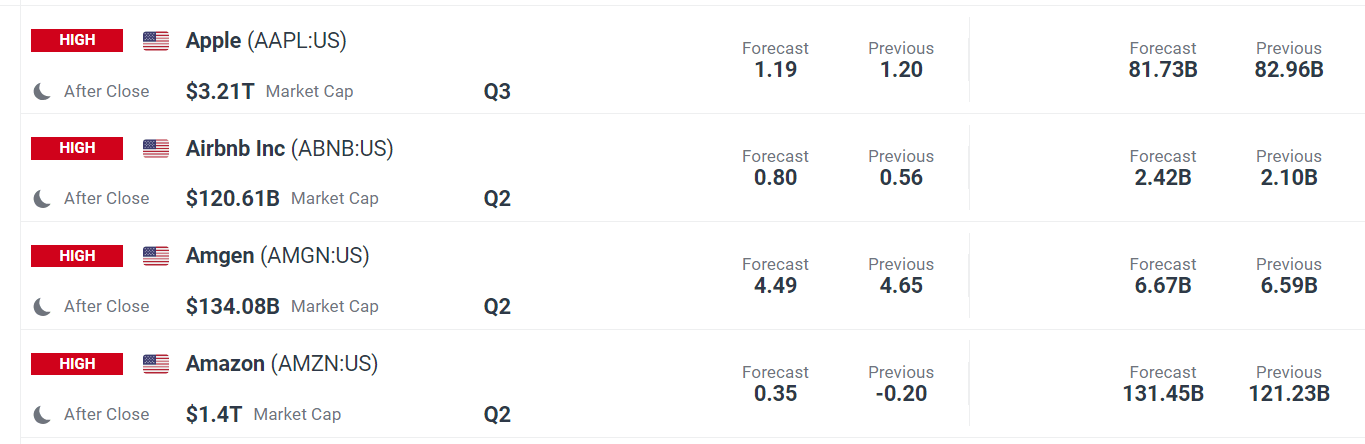1365x444 pixels.
Task: Click the moon icon in Airbnb's row
Action: pos(42,199)
